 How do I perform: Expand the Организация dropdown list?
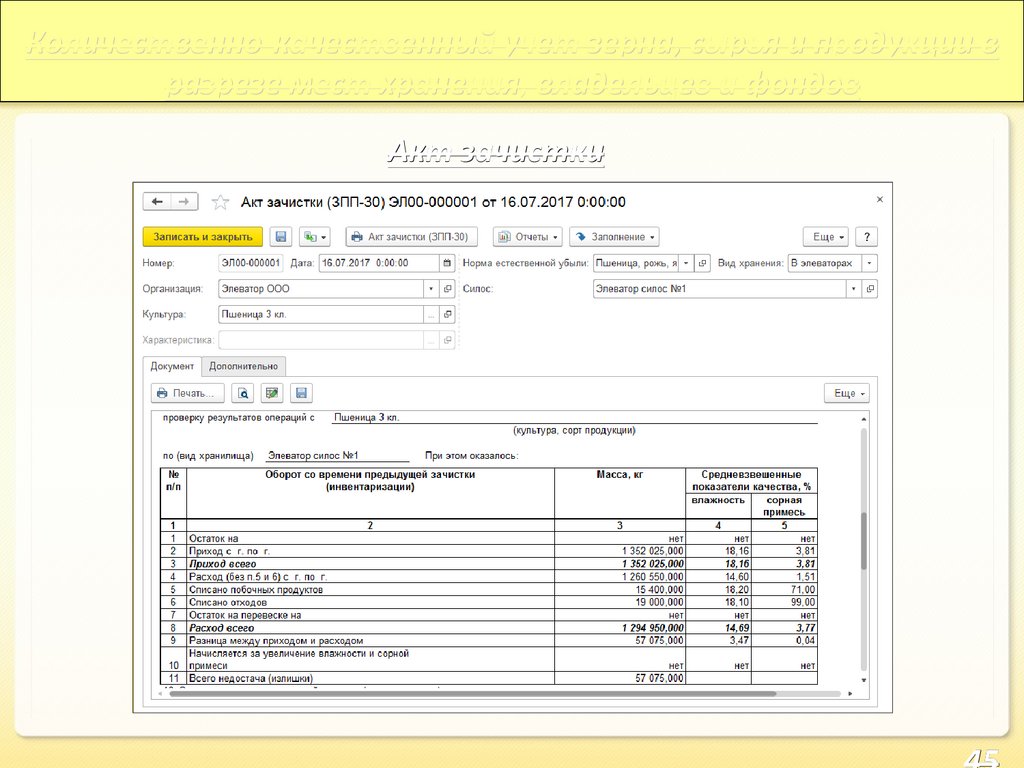pos(431,289)
